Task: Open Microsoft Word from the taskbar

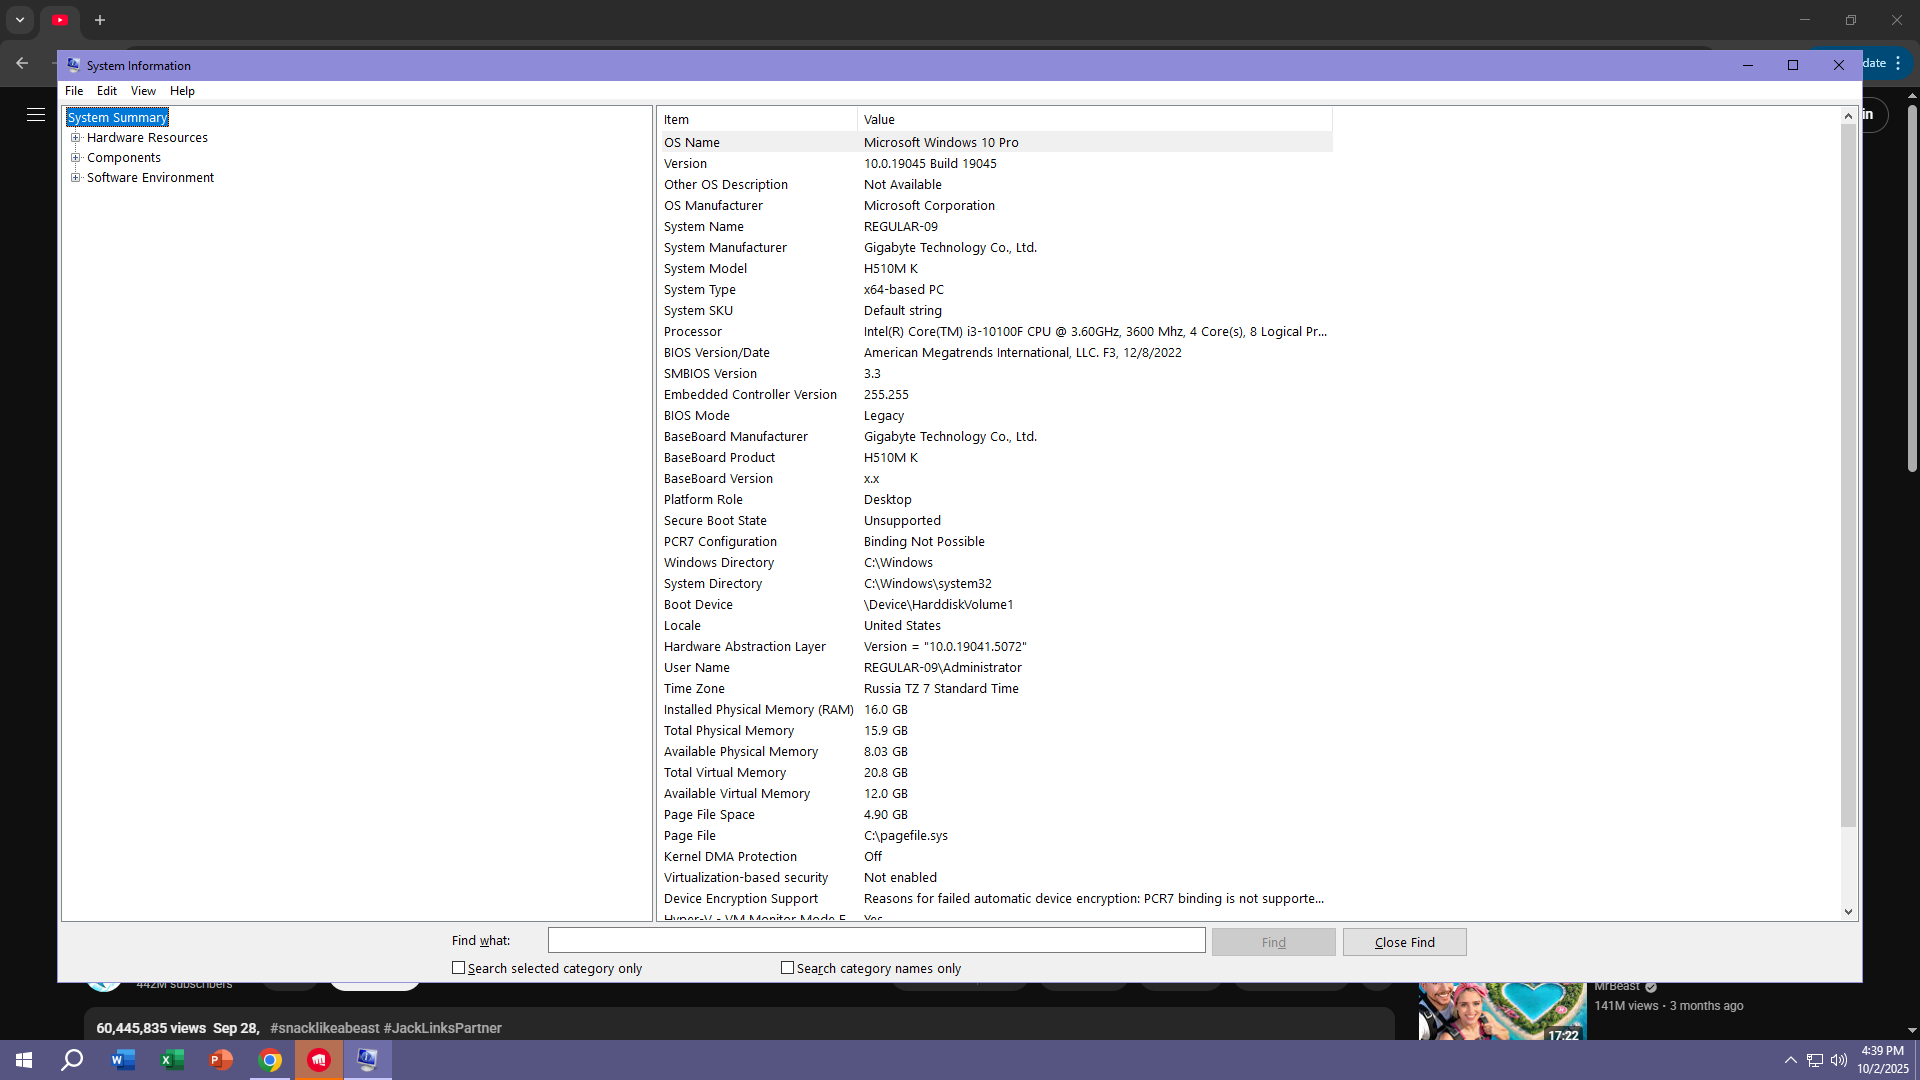Action: (x=123, y=1060)
